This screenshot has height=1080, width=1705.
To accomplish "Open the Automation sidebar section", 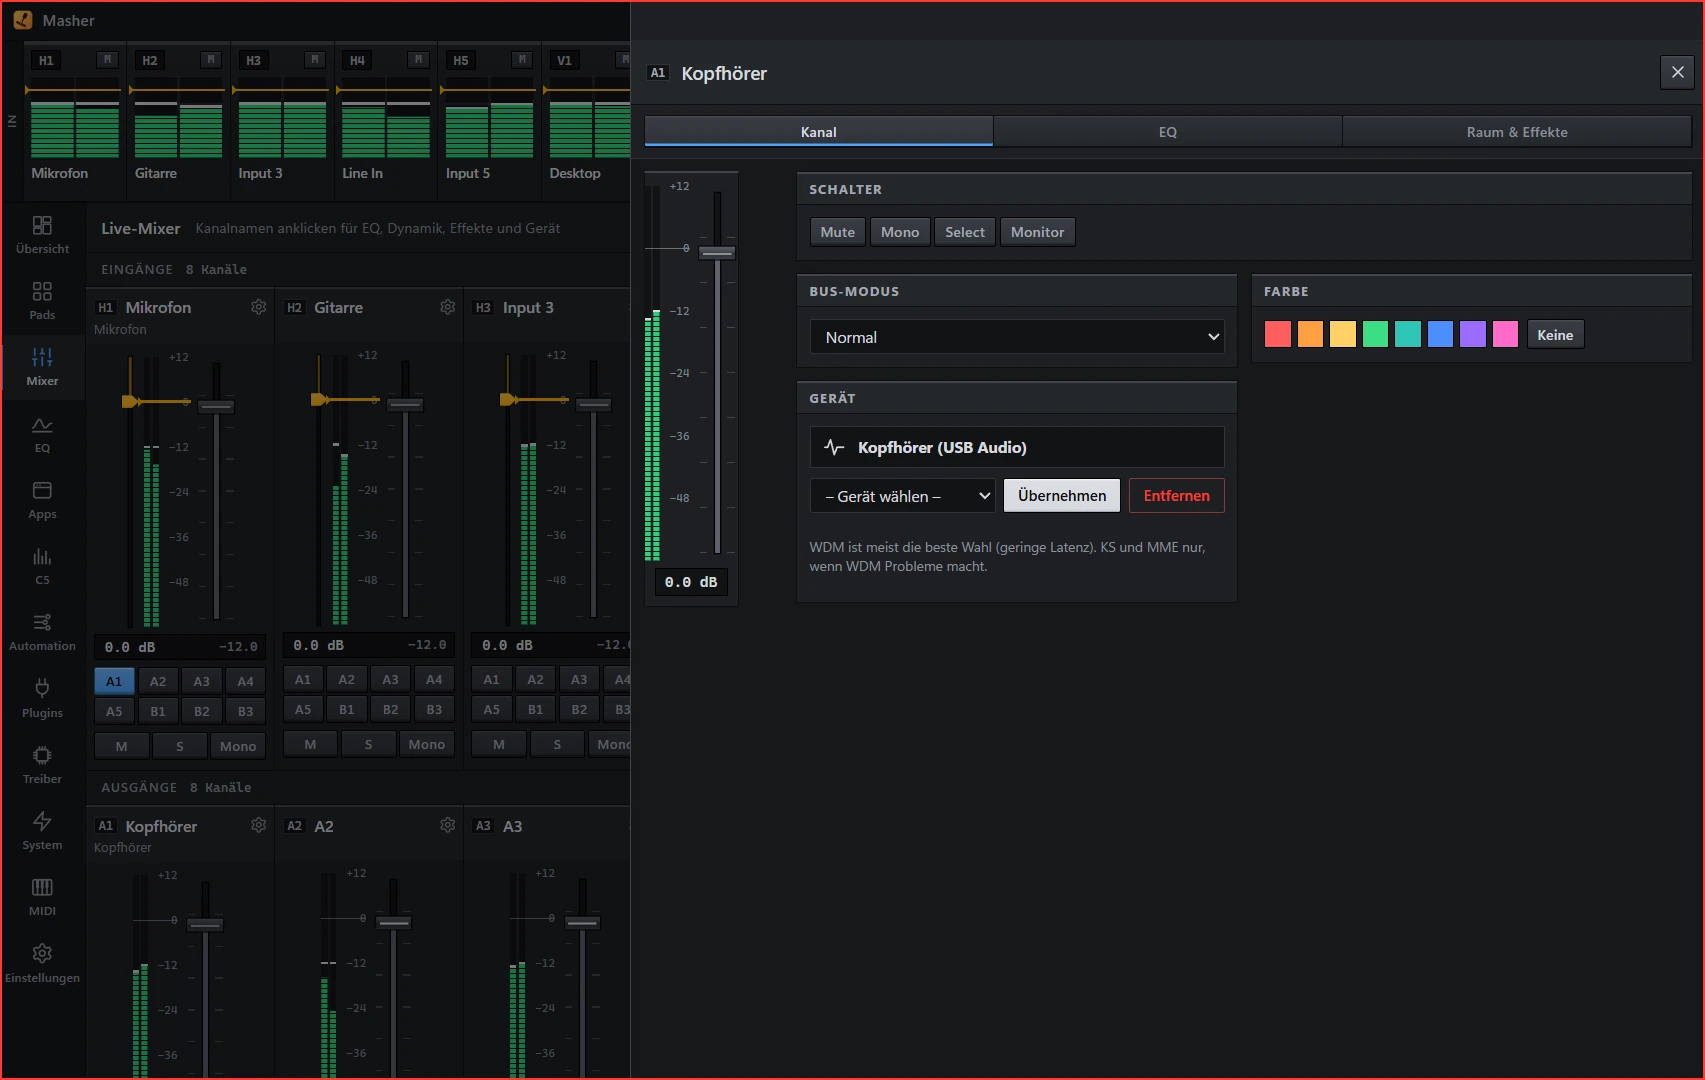I will 42,632.
